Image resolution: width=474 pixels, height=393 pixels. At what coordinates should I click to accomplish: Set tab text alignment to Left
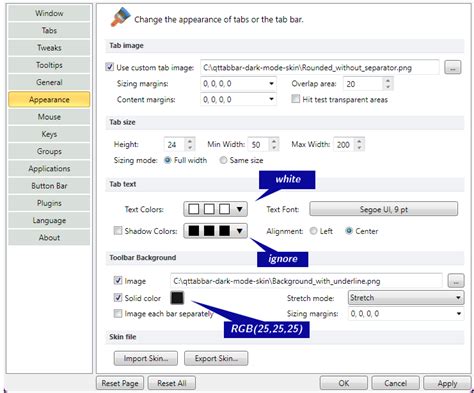click(x=313, y=231)
